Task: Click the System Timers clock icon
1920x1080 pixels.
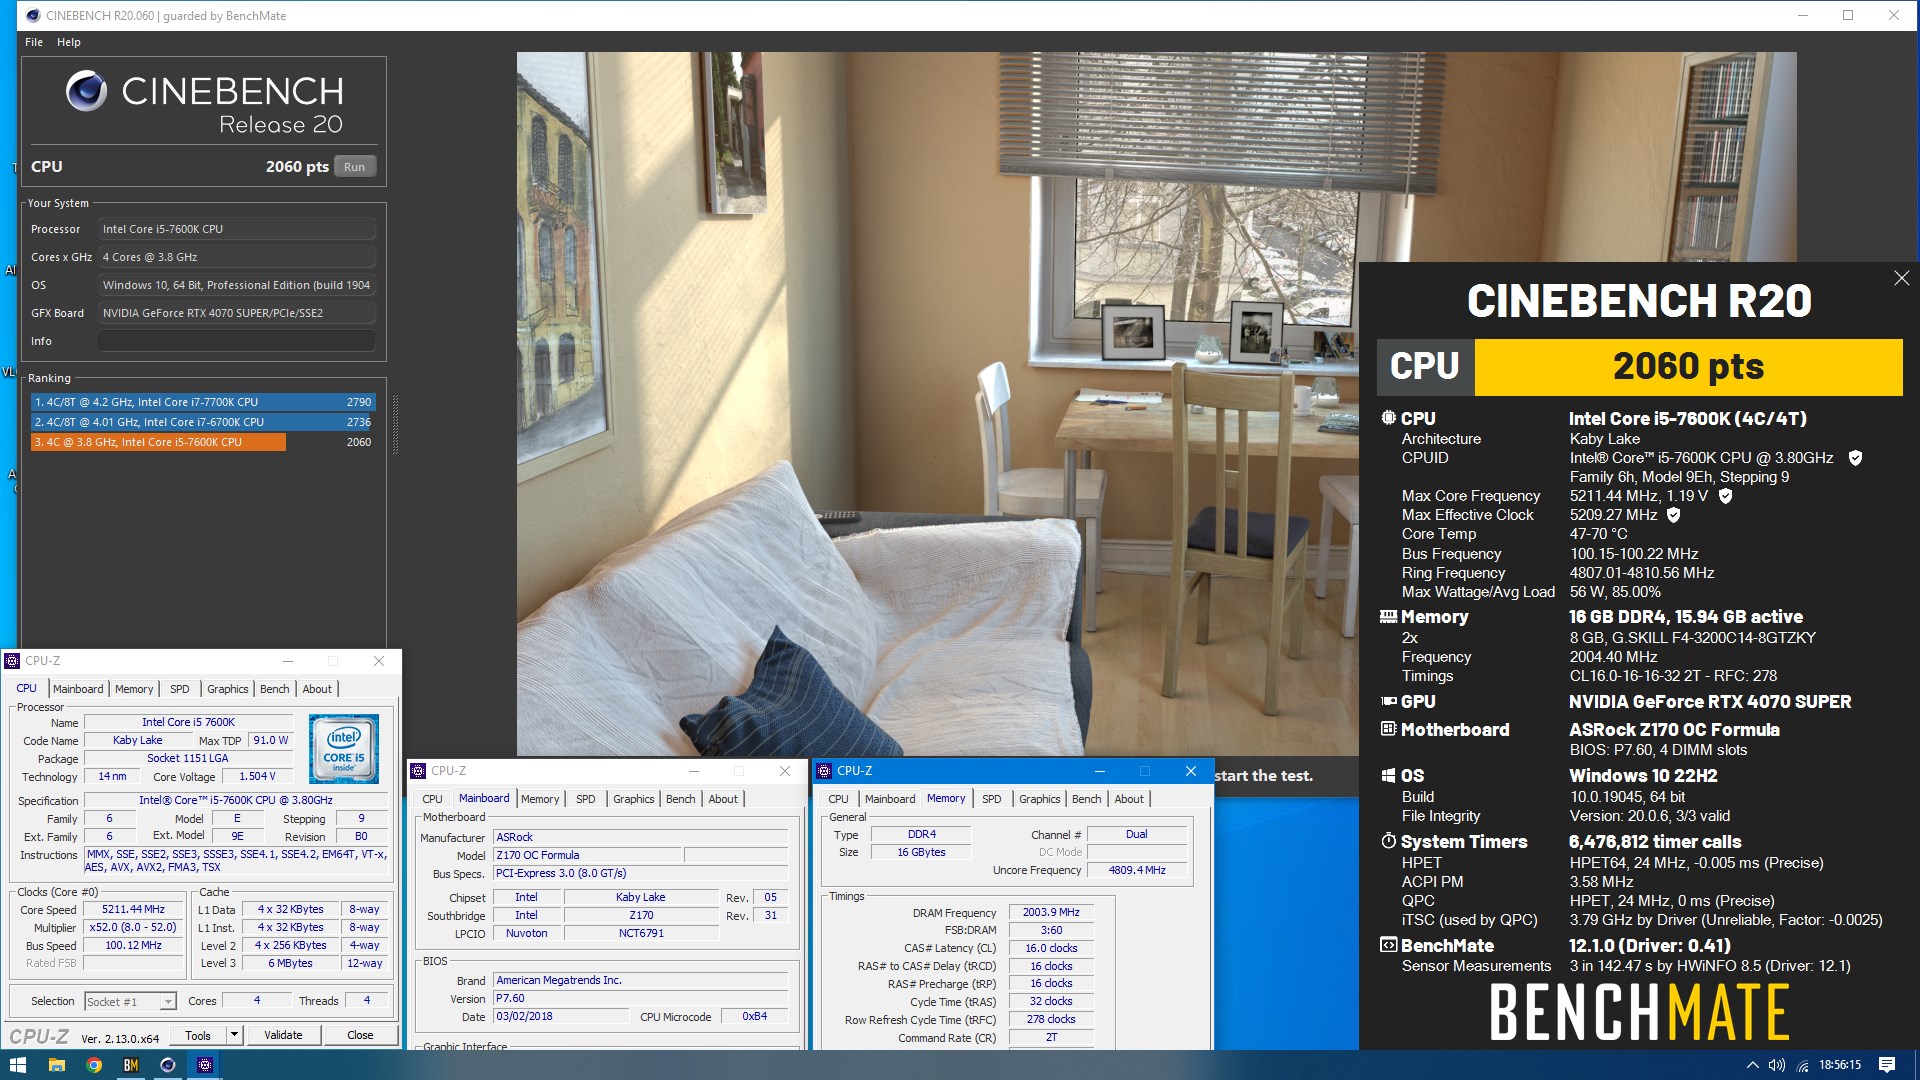Action: (1388, 841)
